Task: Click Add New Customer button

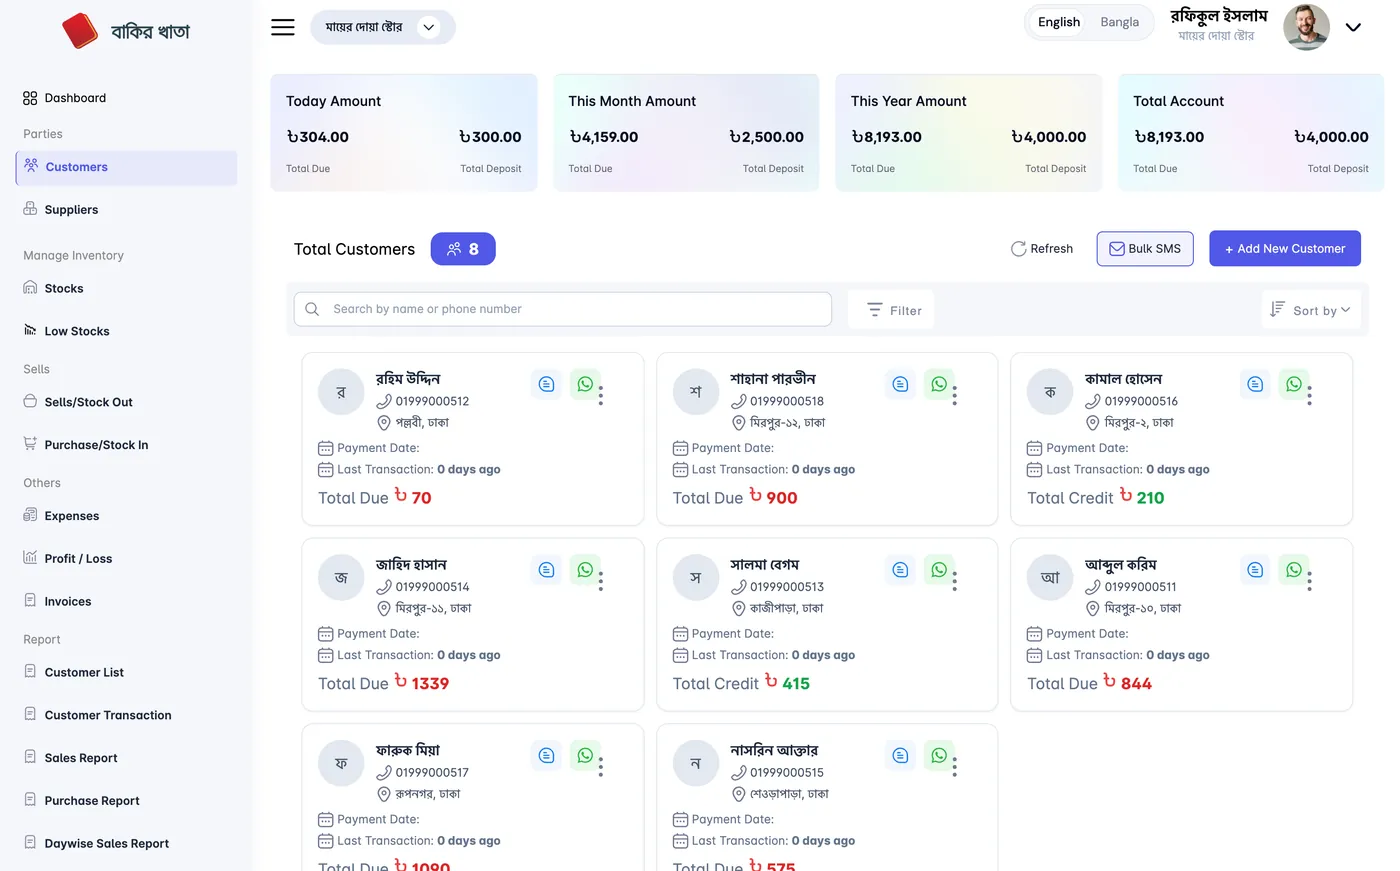Action: (1285, 249)
